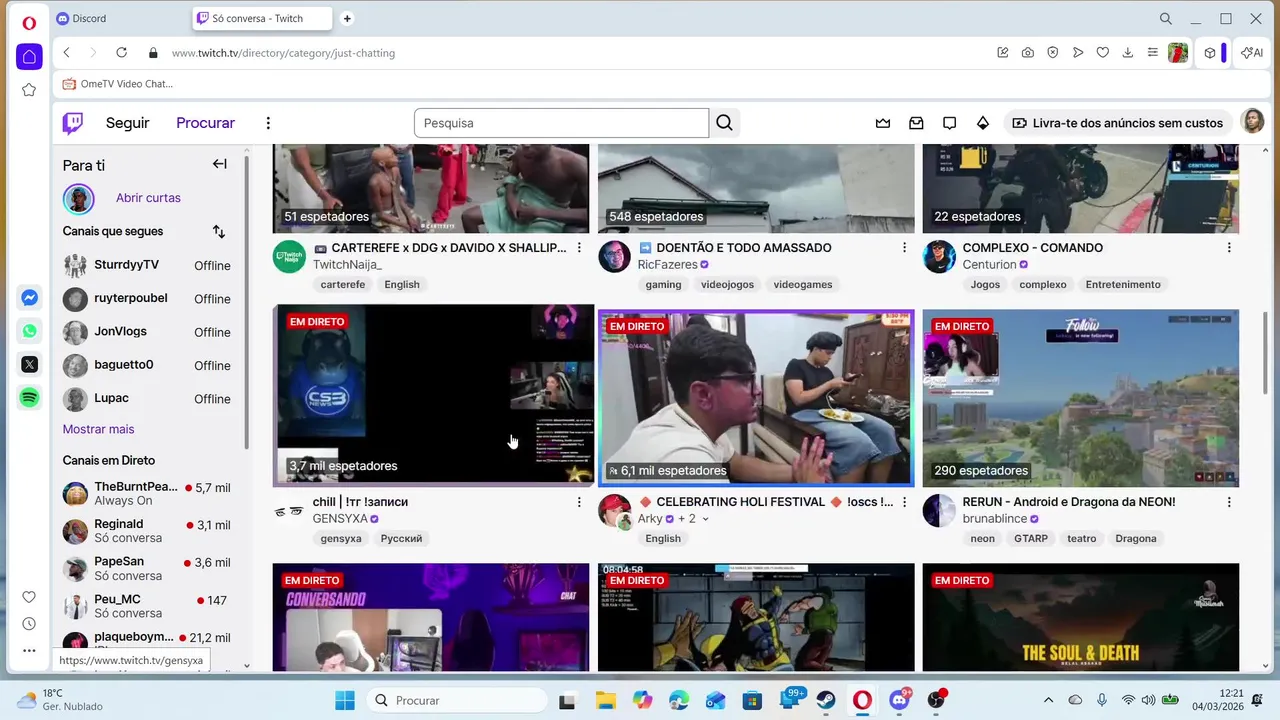The image size is (1280, 720).
Task: Open Opera Easy Setup sliders icon
Action: (1153, 53)
